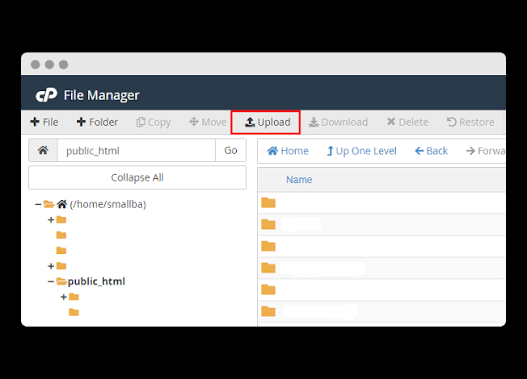Image resolution: width=527 pixels, height=379 pixels.
Task: Click the cPanel logo icon
Action: point(46,95)
